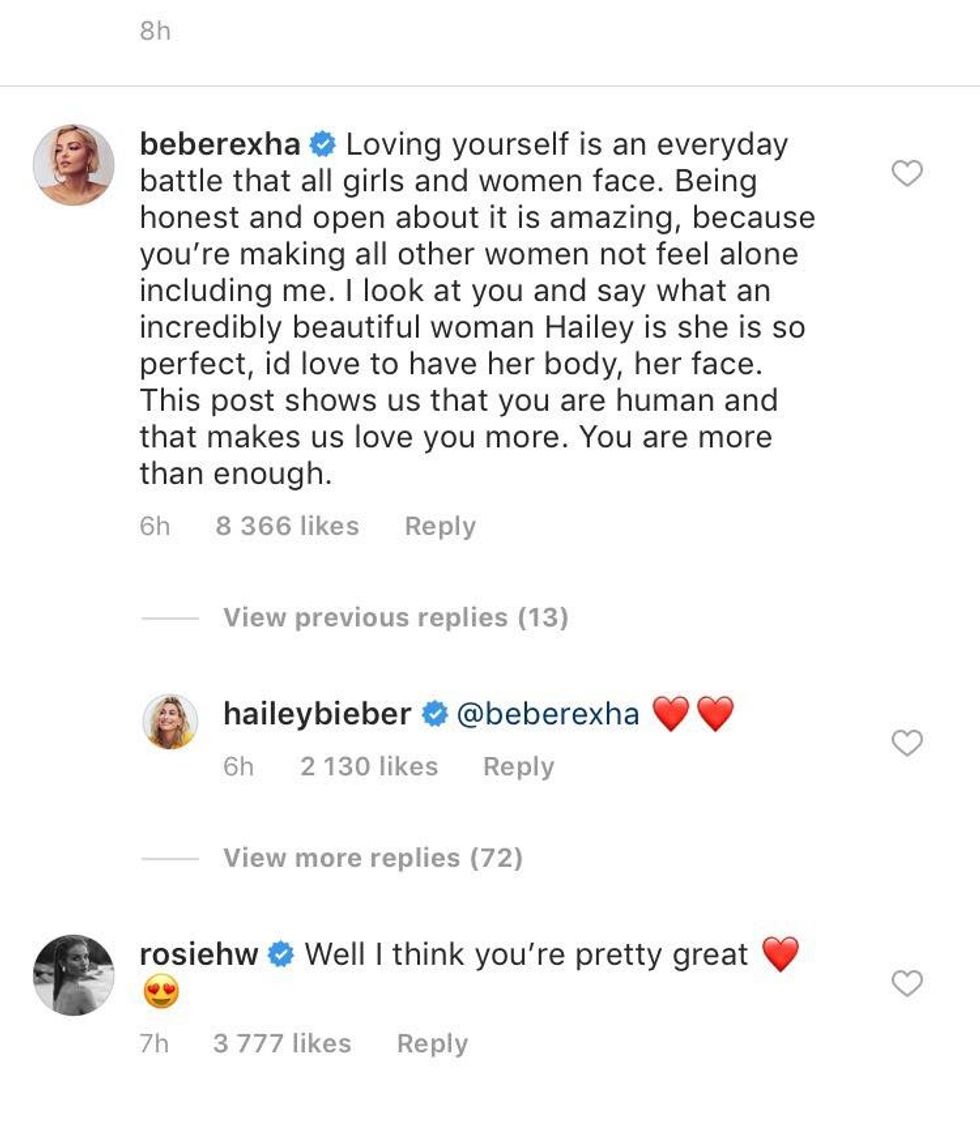Viewport: 980px width, 1130px height.
Task: Tap the heart next to rosiehw's comment
Action: coord(906,984)
